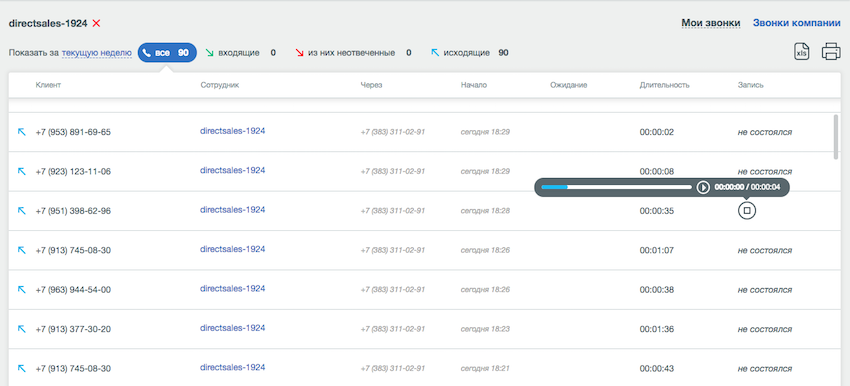Click start time 'сегодня 18:21'
Viewport: 850px width, 386px height.
(485, 369)
